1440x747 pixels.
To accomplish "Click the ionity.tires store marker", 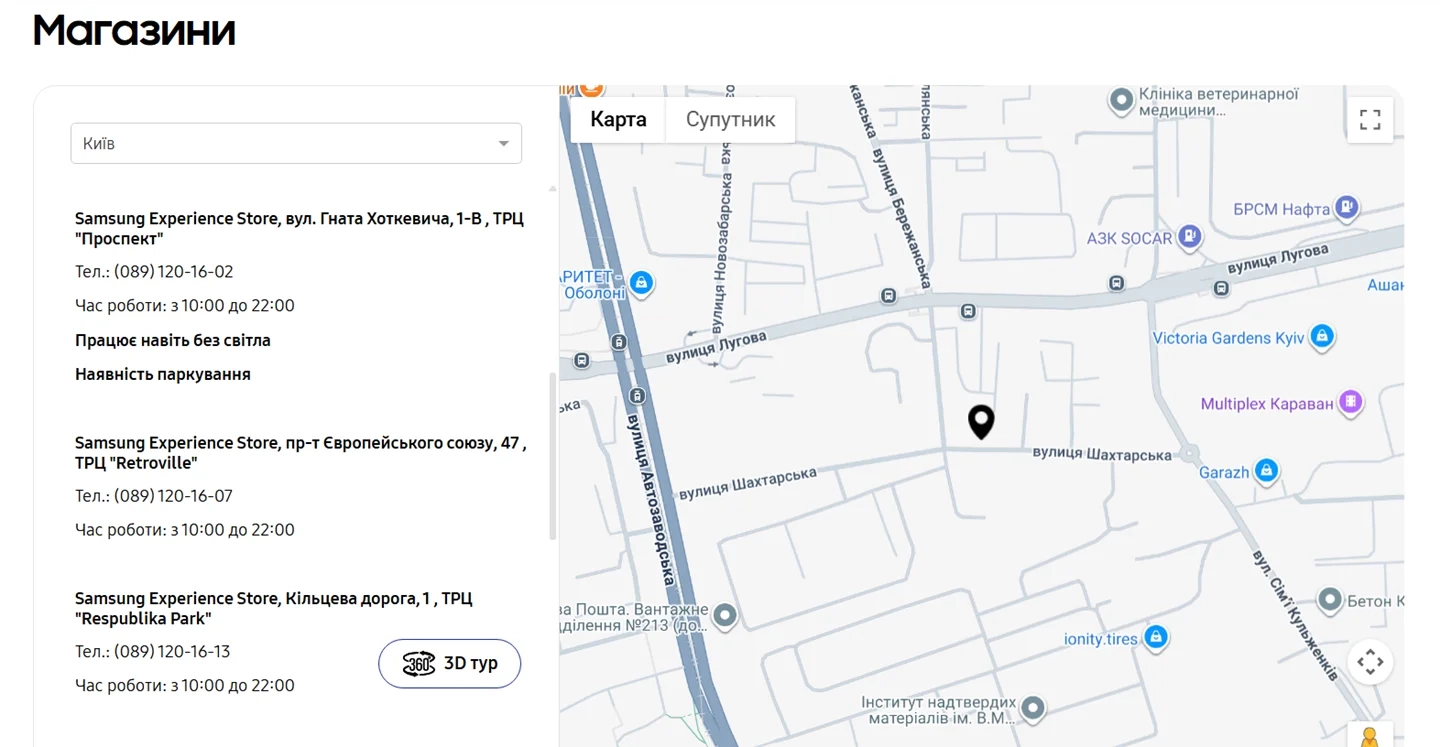I will click(x=1156, y=637).
